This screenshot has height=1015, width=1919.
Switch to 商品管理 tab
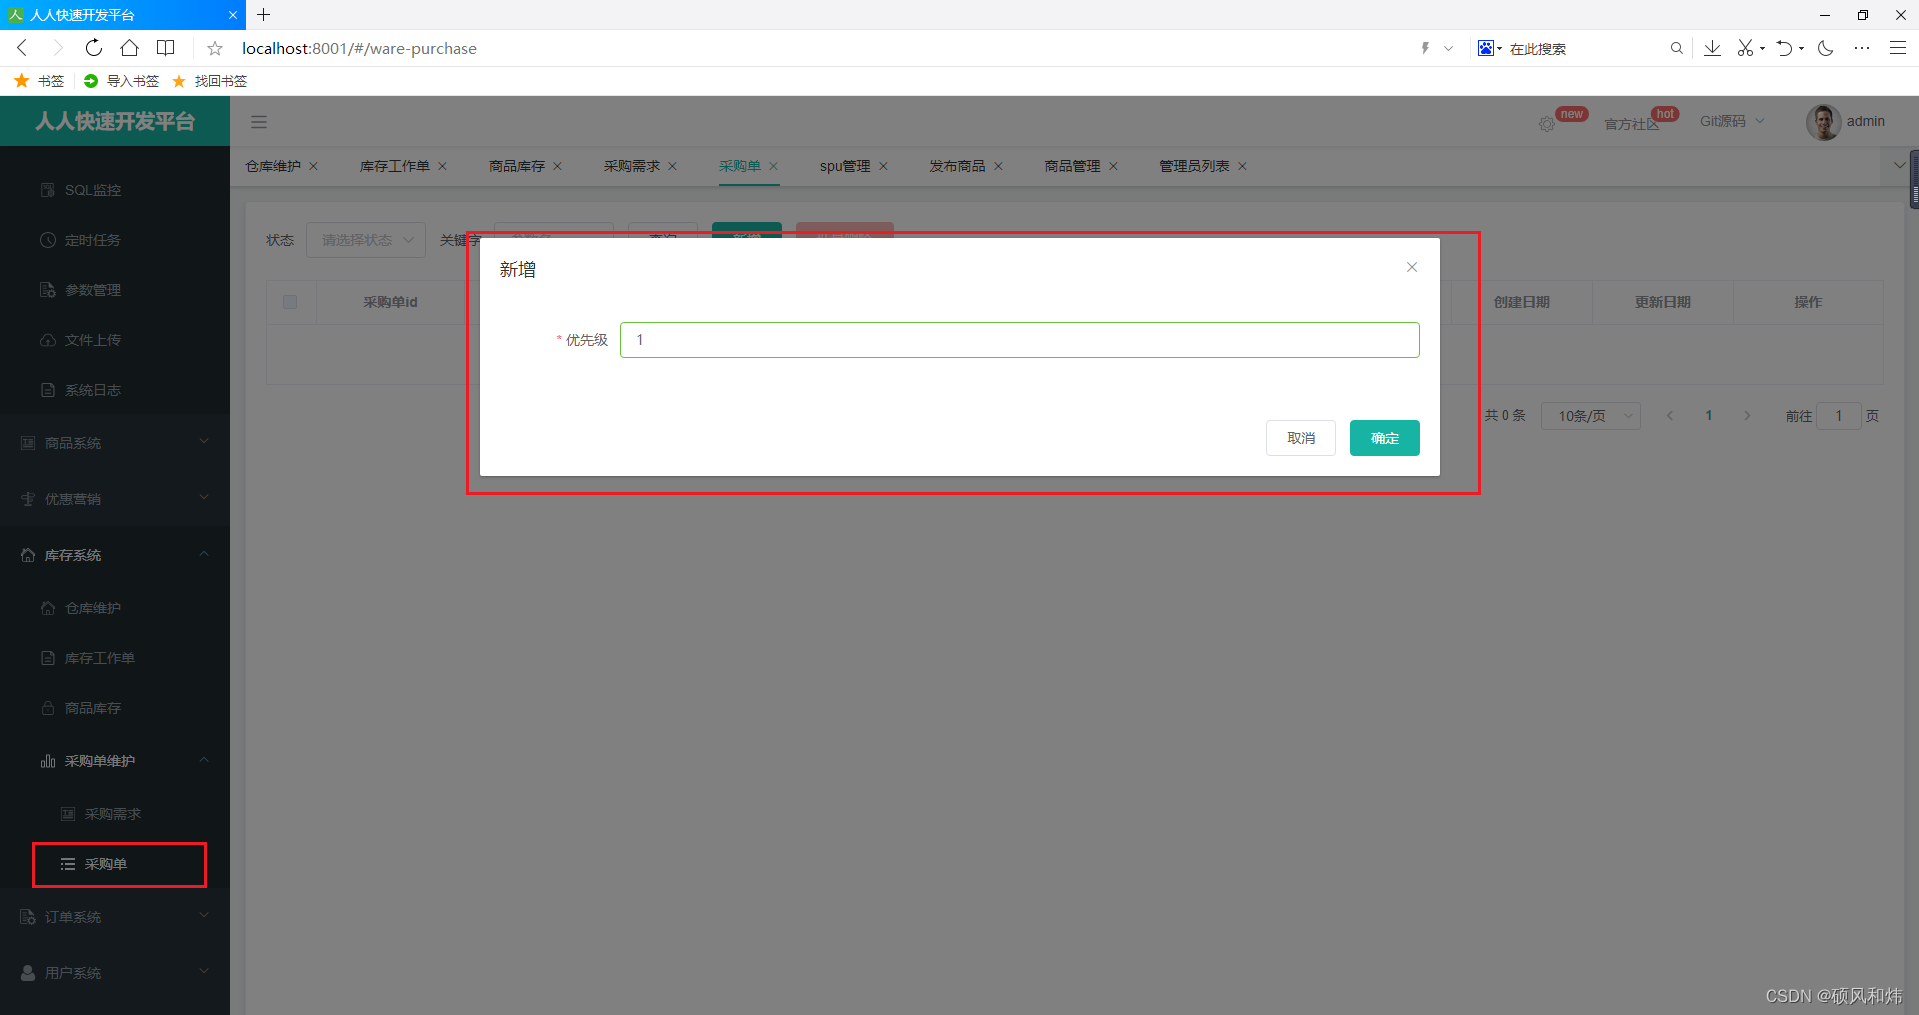(1072, 166)
